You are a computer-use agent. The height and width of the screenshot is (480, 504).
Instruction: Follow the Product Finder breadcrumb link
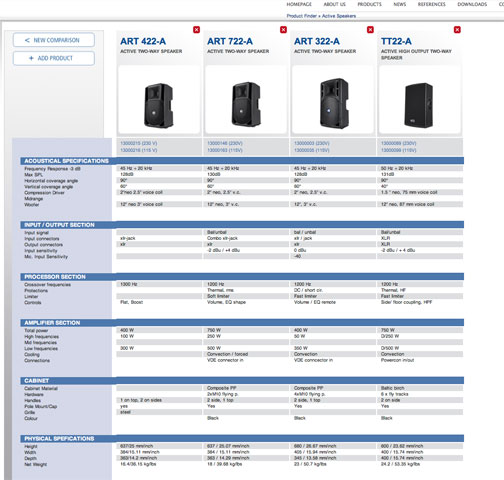302,16
